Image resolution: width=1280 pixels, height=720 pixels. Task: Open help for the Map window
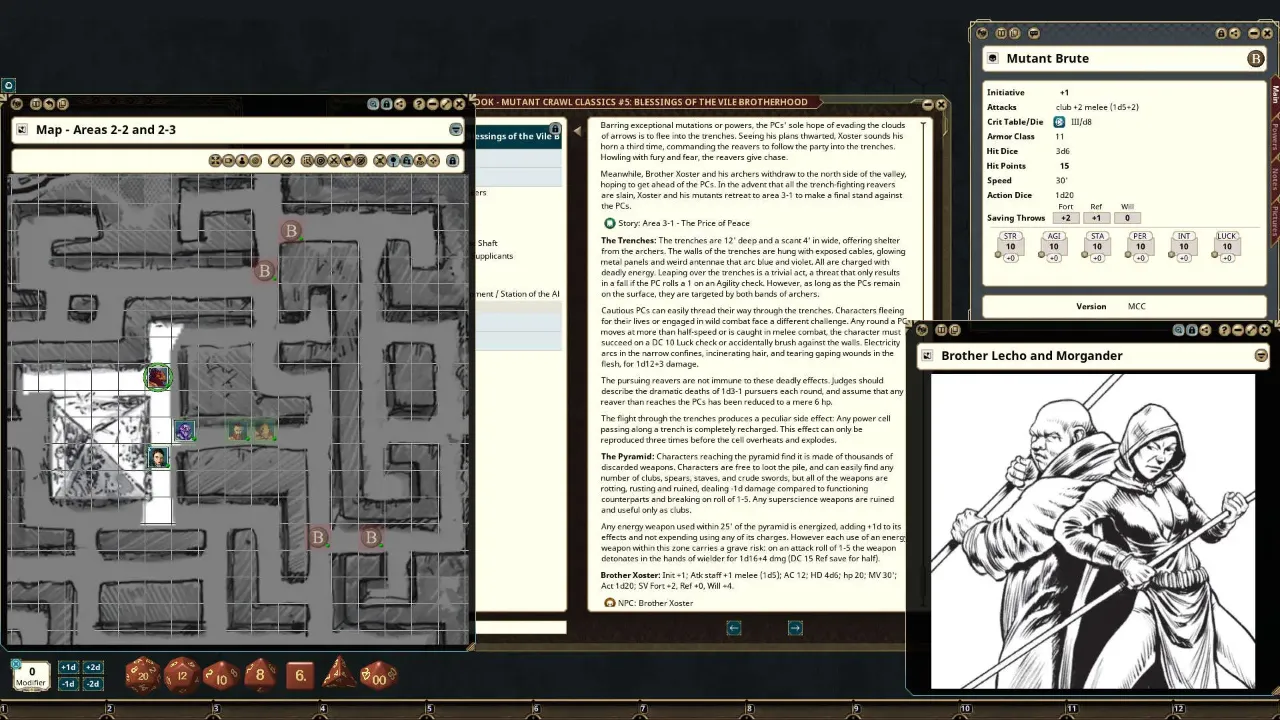(419, 104)
